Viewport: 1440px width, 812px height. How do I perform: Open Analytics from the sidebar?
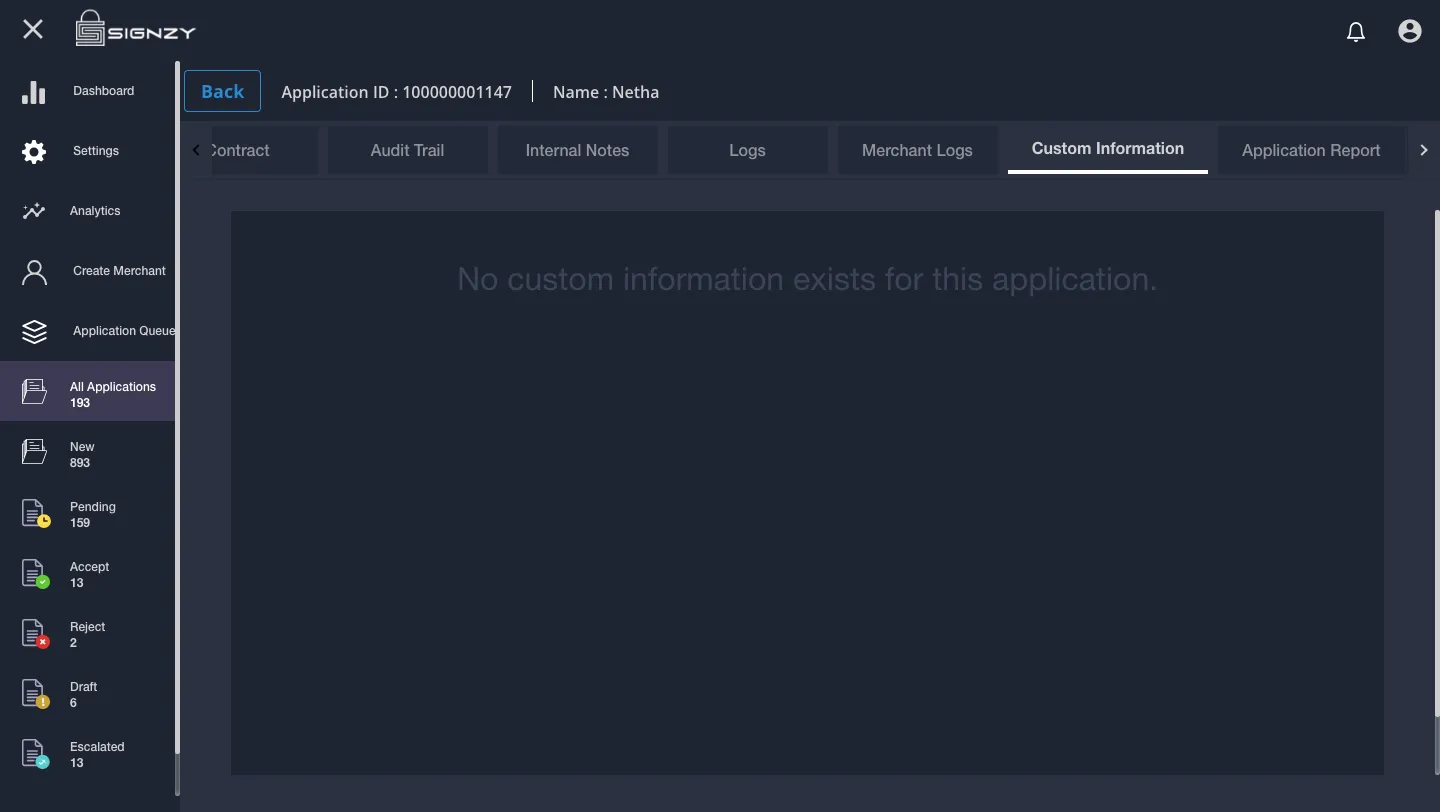coord(87,211)
